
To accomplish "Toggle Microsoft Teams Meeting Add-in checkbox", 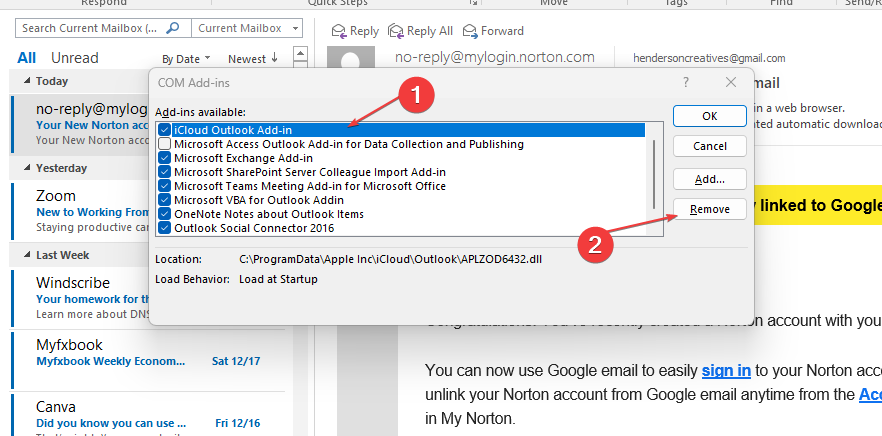I will point(165,186).
